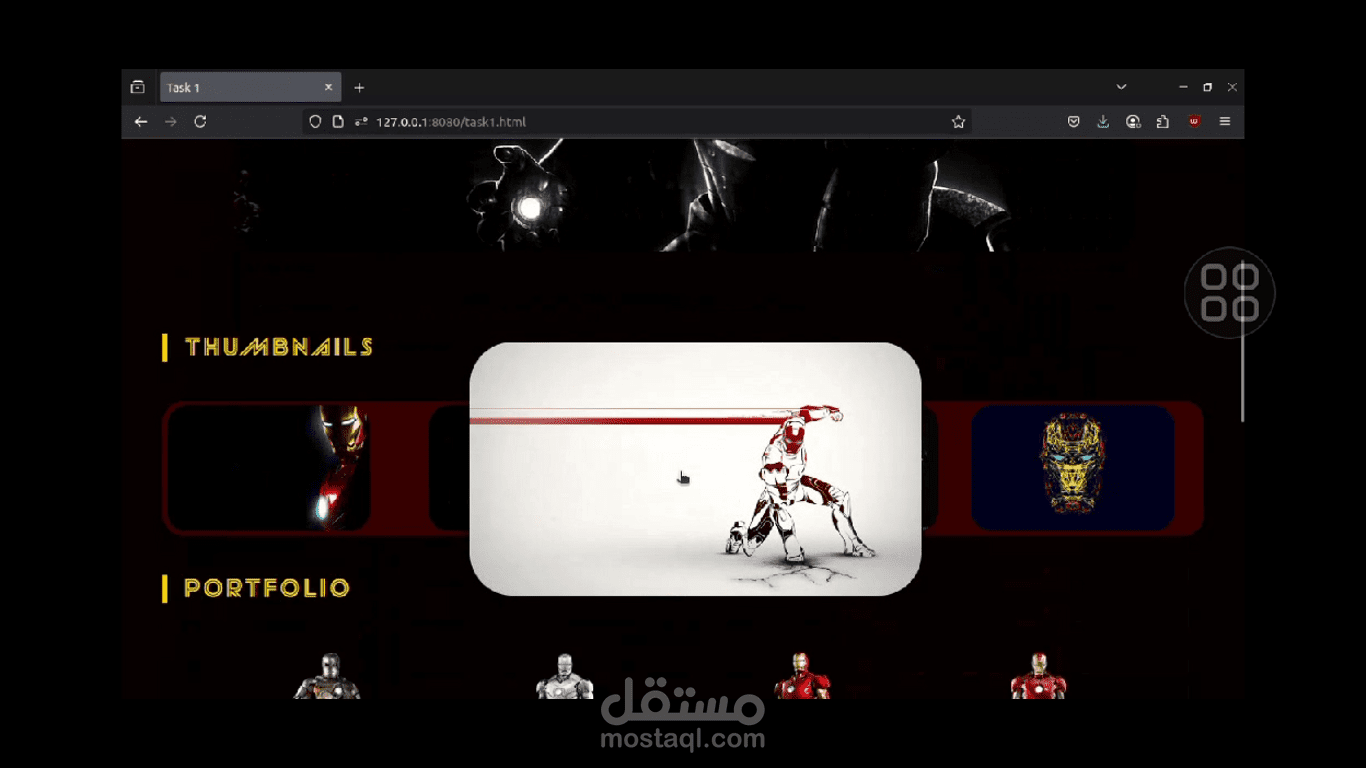Open a new browser tab

(359, 88)
